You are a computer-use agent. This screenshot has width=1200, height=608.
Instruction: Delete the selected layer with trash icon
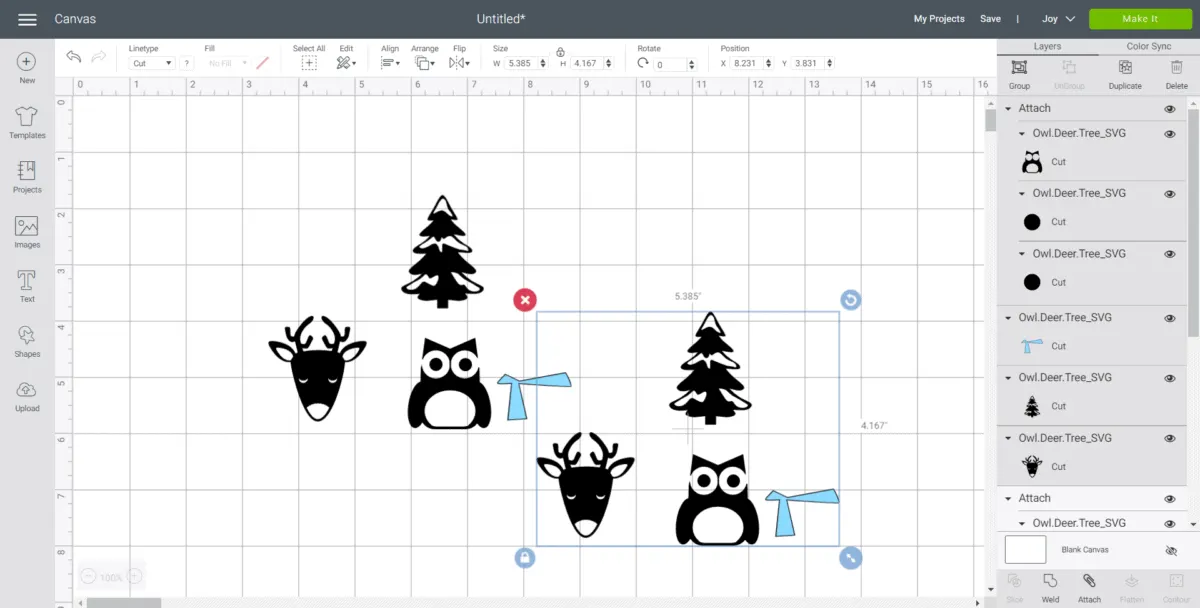(1176, 73)
